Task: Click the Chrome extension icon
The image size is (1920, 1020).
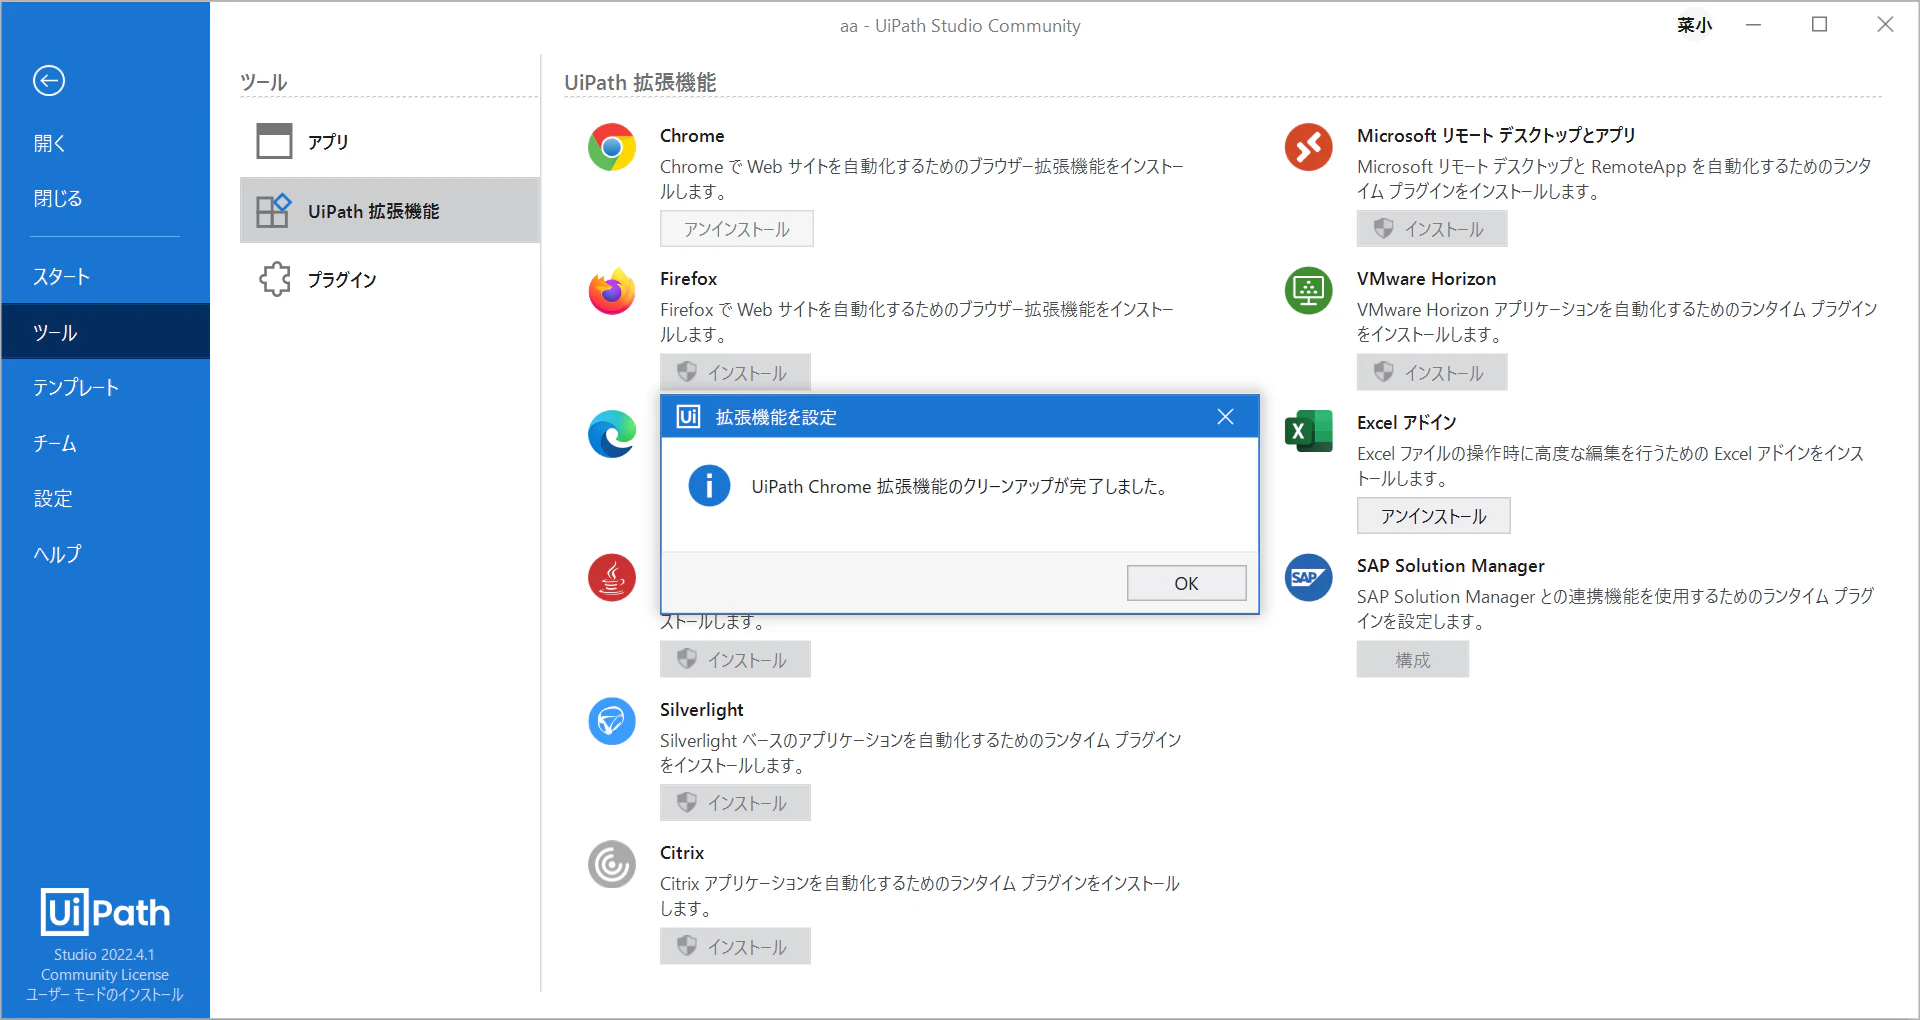Action: tap(612, 147)
